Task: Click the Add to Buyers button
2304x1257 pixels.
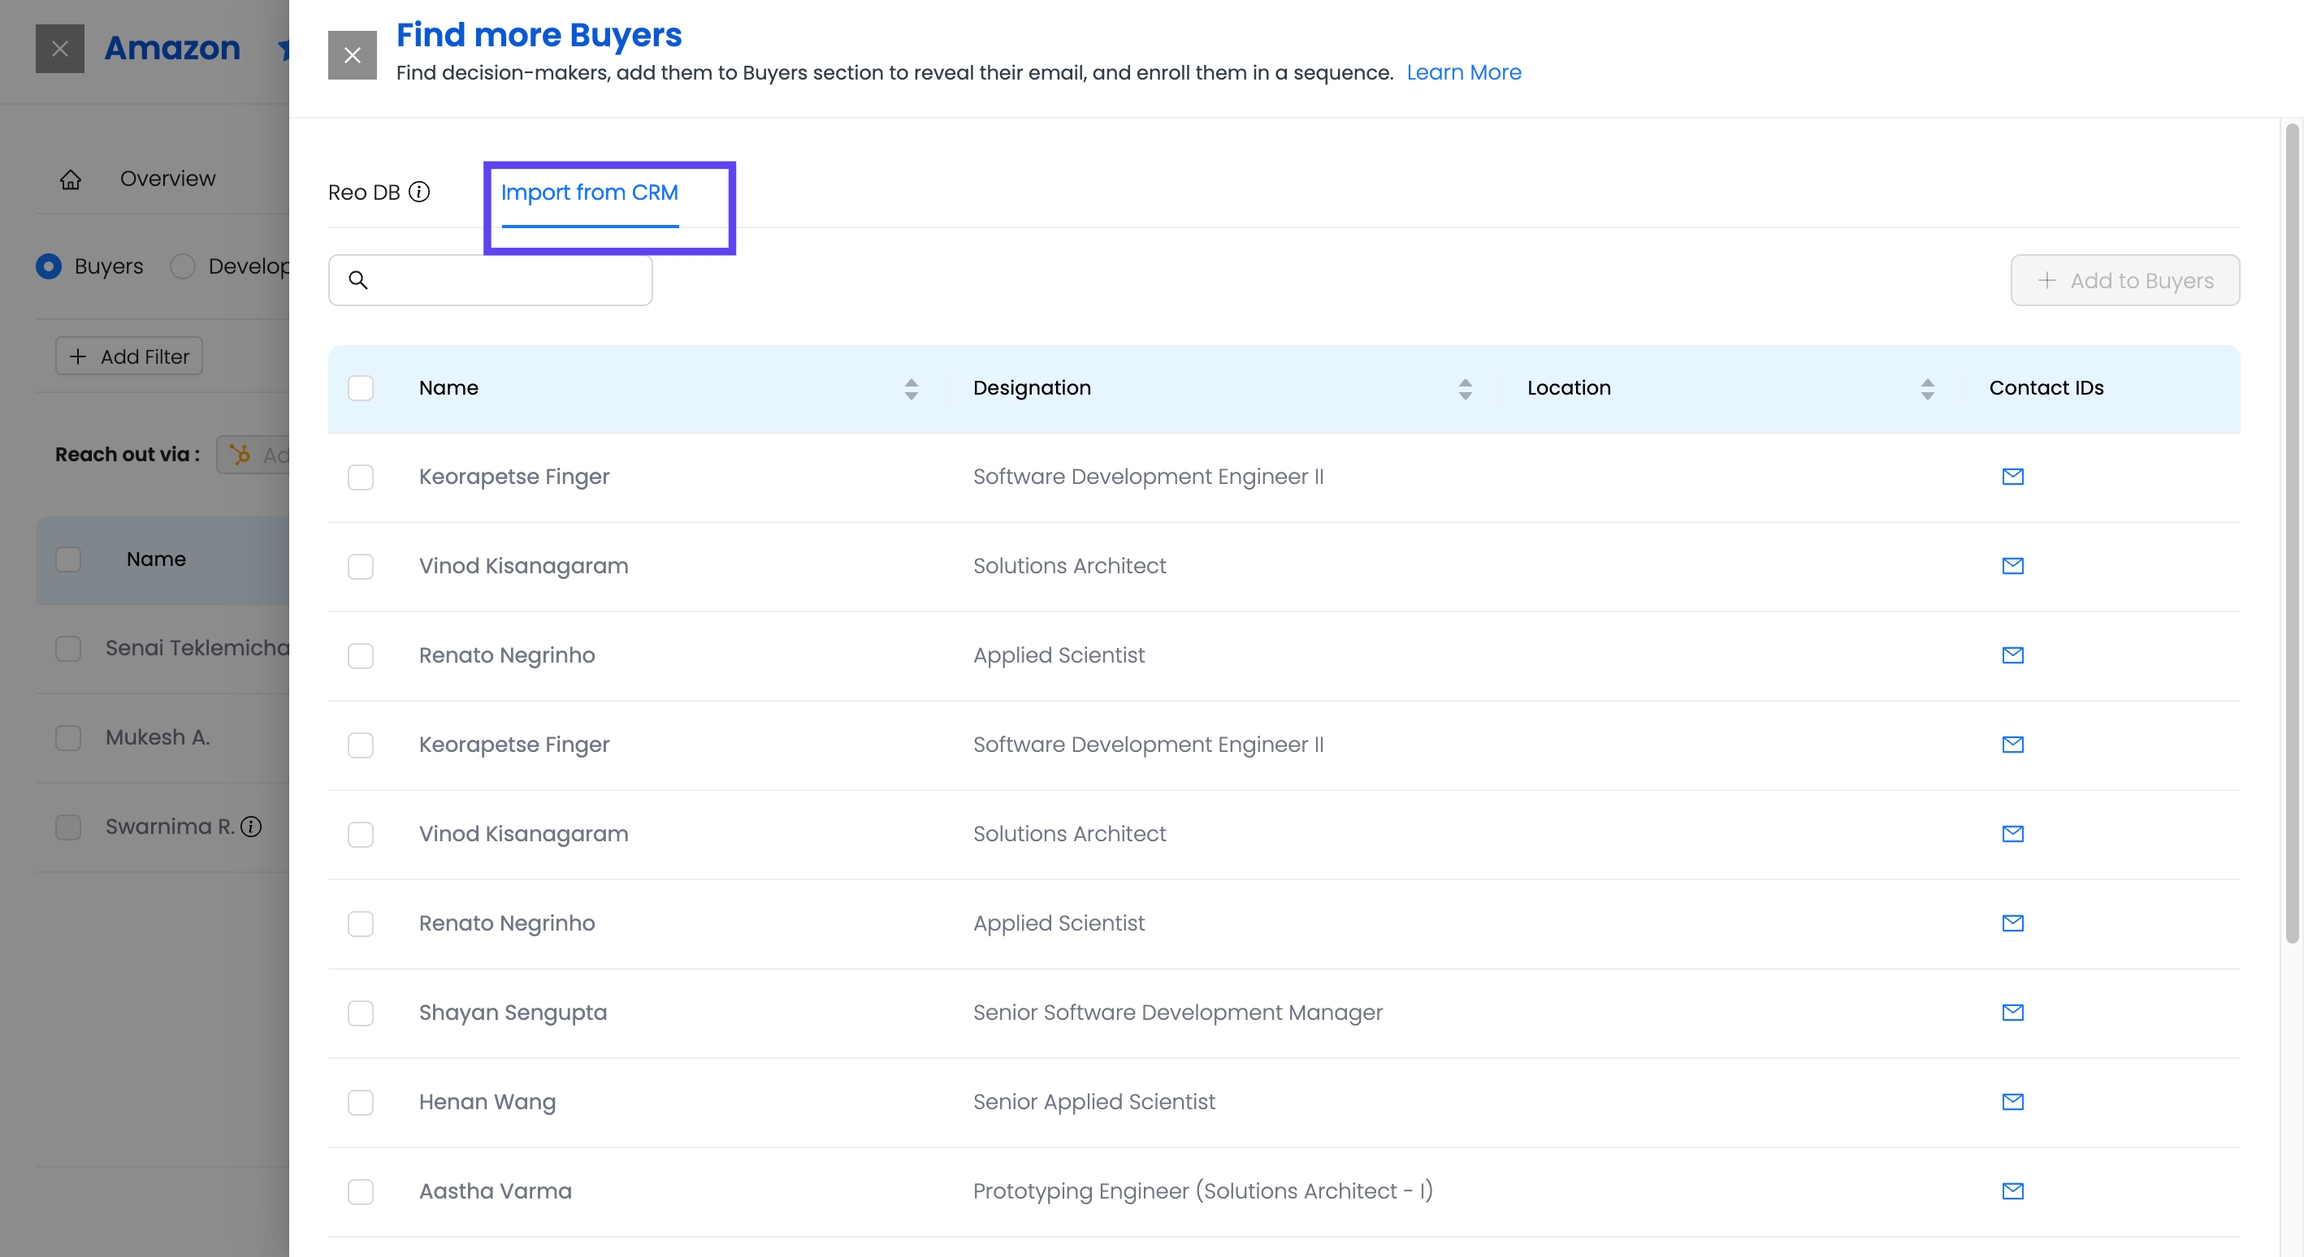Action: (x=2124, y=281)
